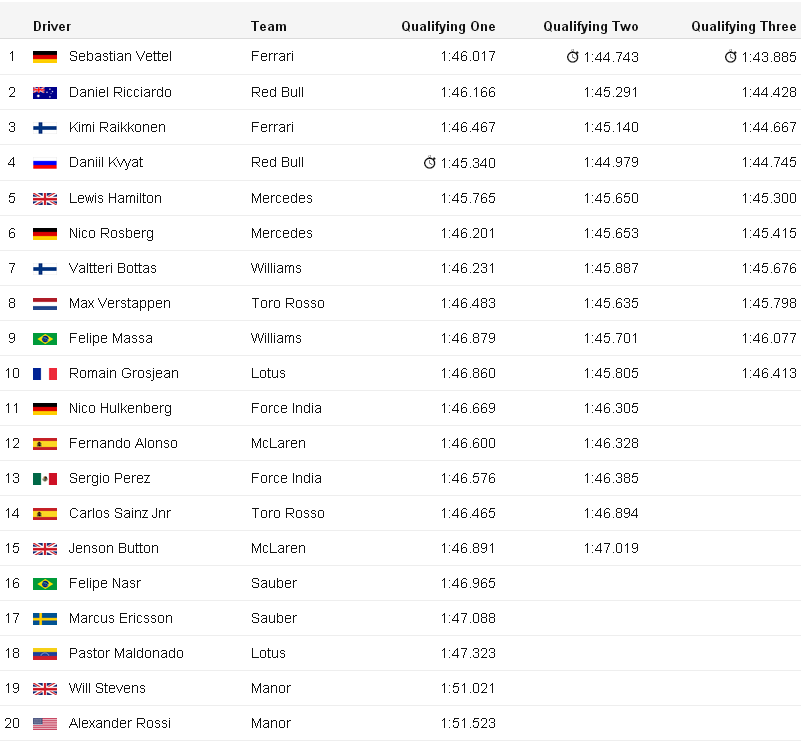Click the Mexican flag next to Sergio Perez

tap(45, 478)
